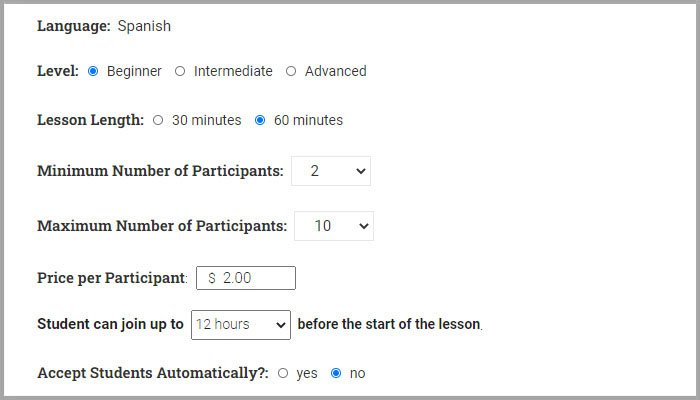Select no for accepting students automatically
Viewport: 700px width, 400px height.
click(x=336, y=373)
